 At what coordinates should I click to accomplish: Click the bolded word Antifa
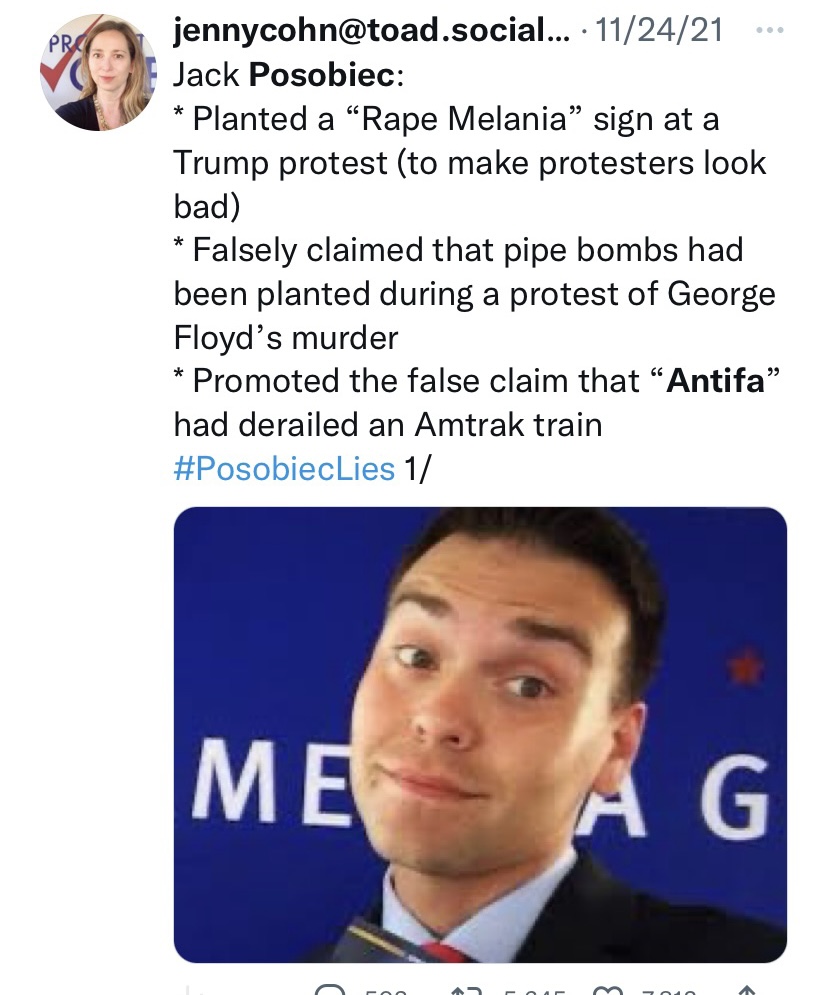(x=714, y=381)
